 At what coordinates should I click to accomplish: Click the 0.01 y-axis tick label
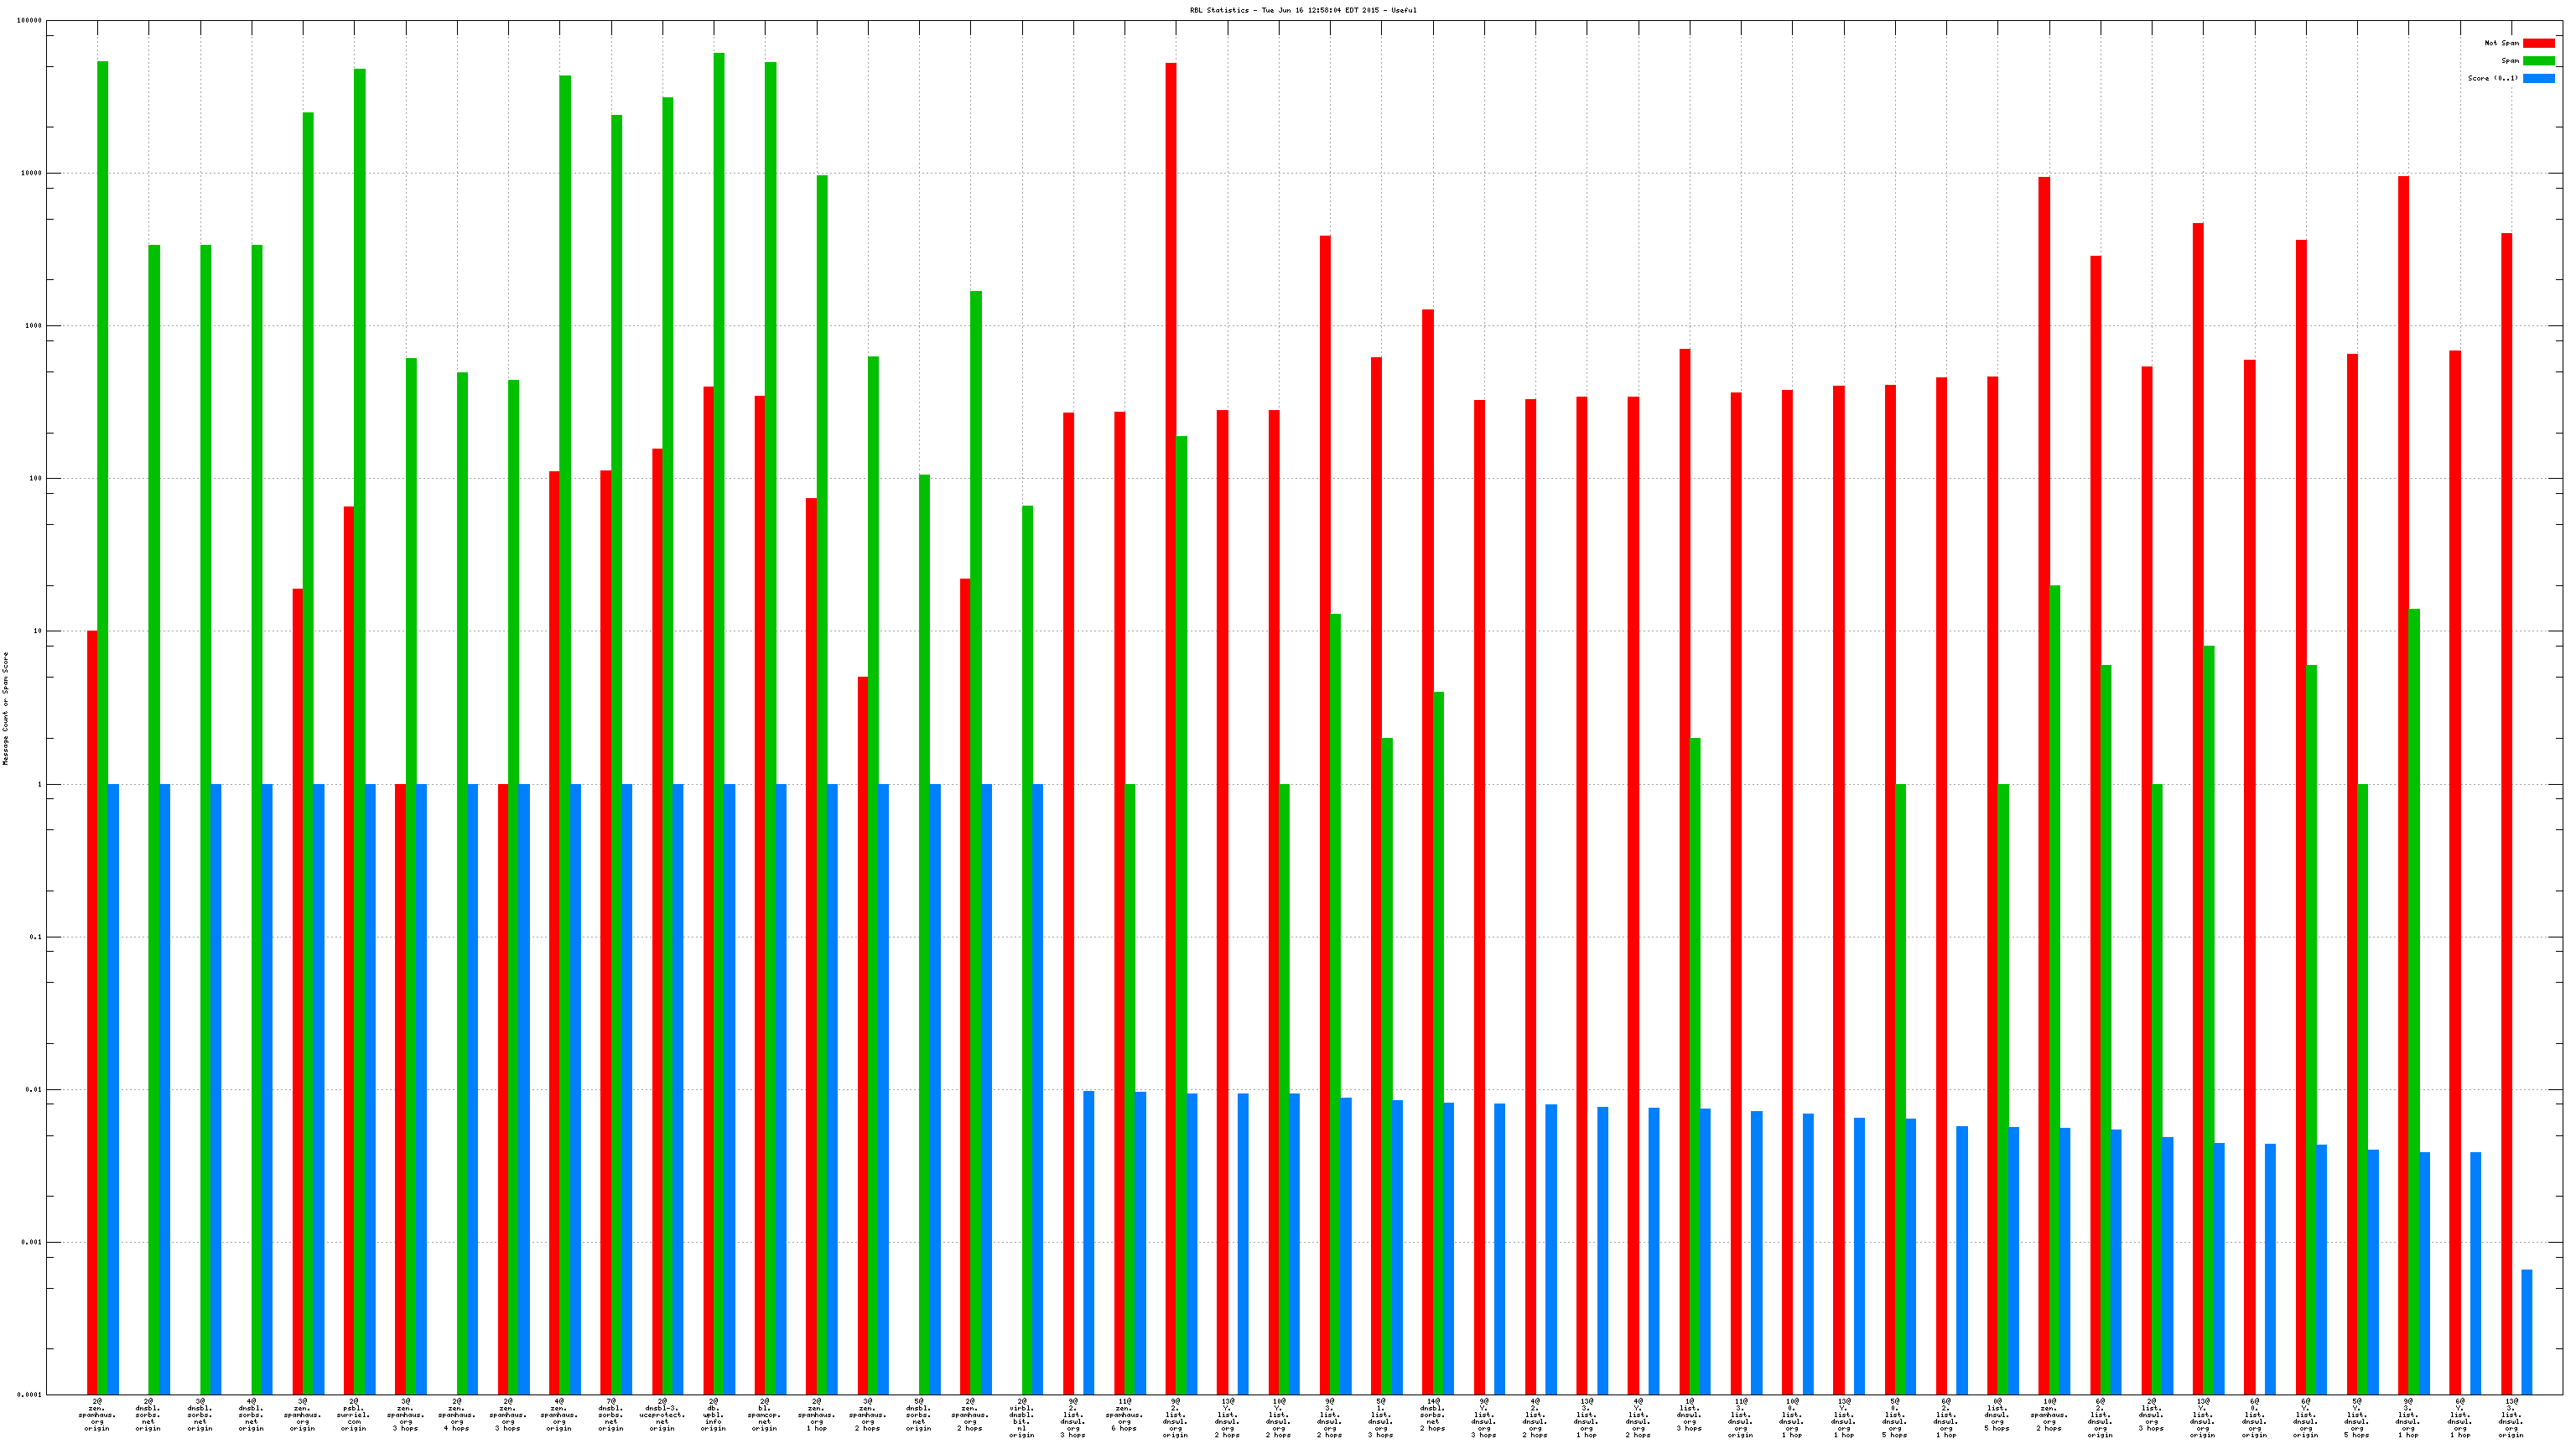tap(33, 1090)
